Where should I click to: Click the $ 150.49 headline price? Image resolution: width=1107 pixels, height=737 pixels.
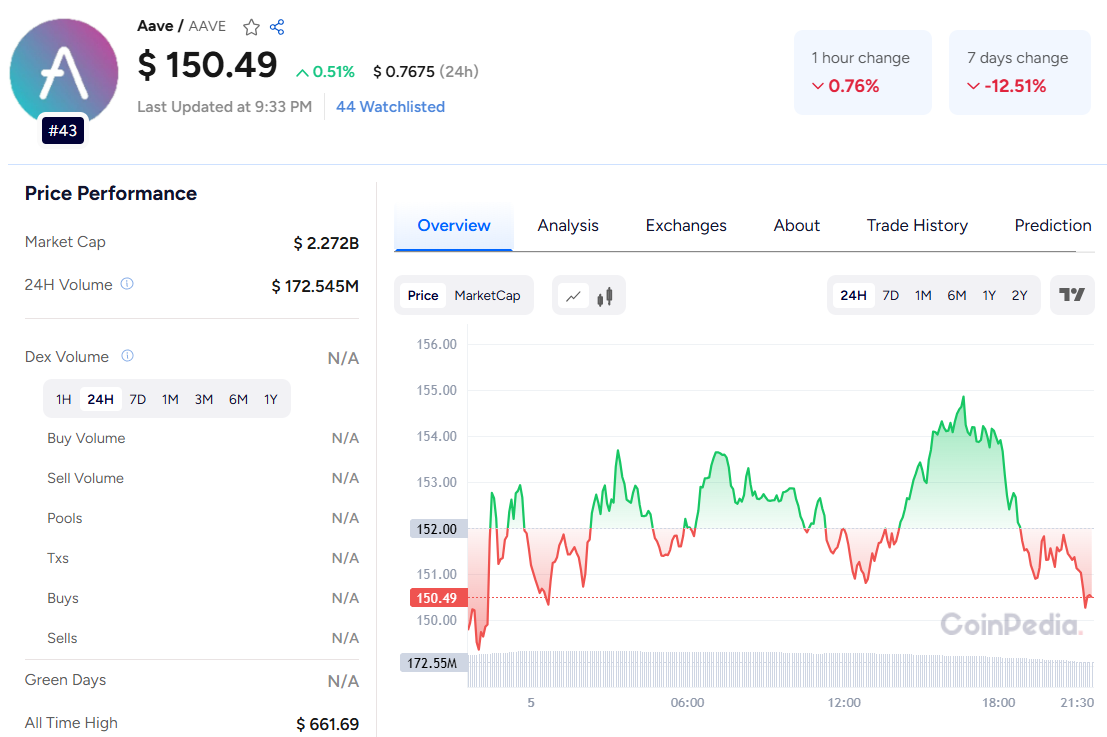(207, 65)
